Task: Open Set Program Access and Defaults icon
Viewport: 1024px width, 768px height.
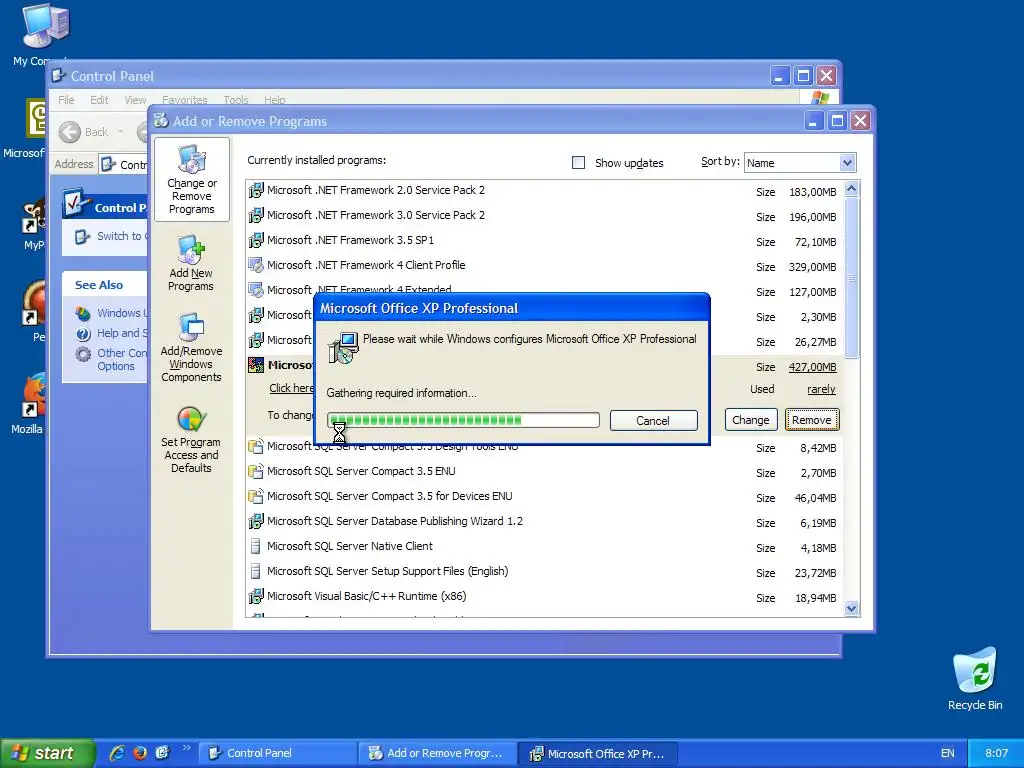Action: coord(191,419)
